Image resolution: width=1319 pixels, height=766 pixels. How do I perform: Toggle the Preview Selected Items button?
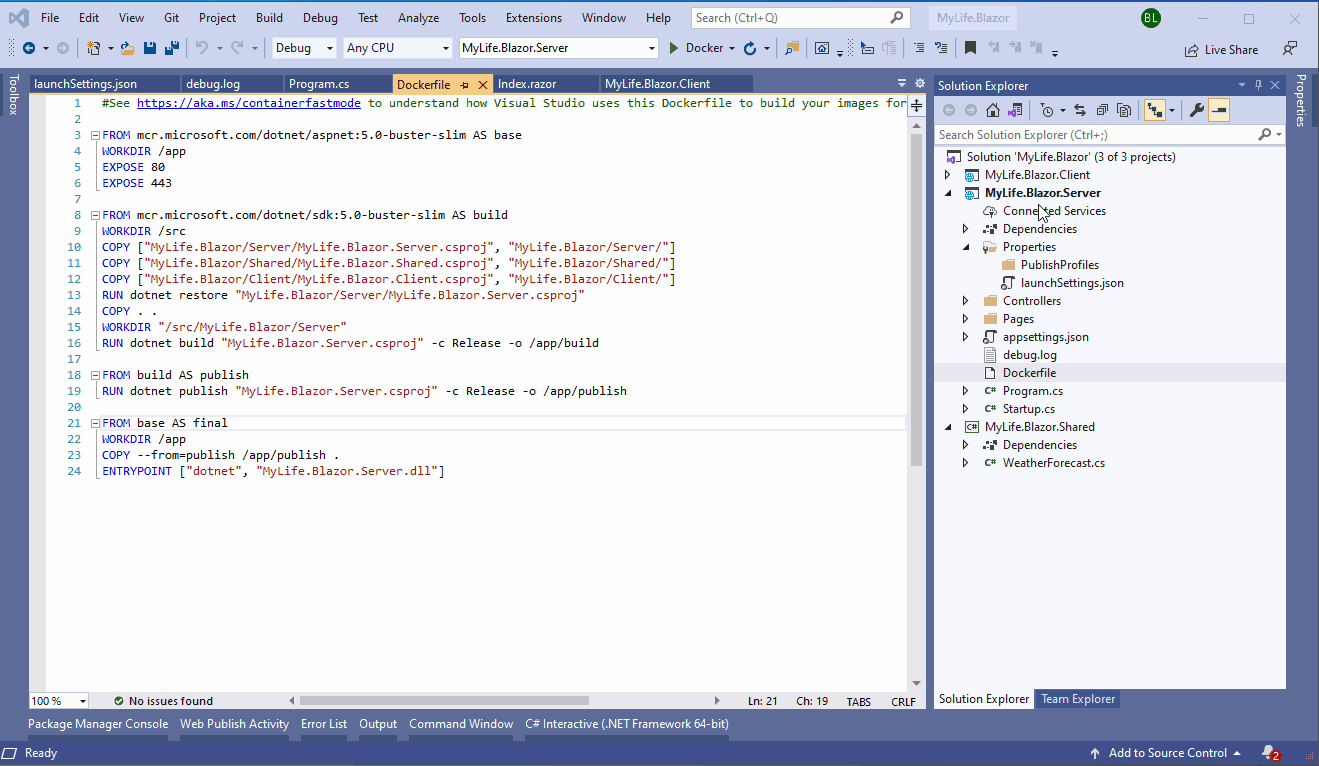tap(1218, 110)
